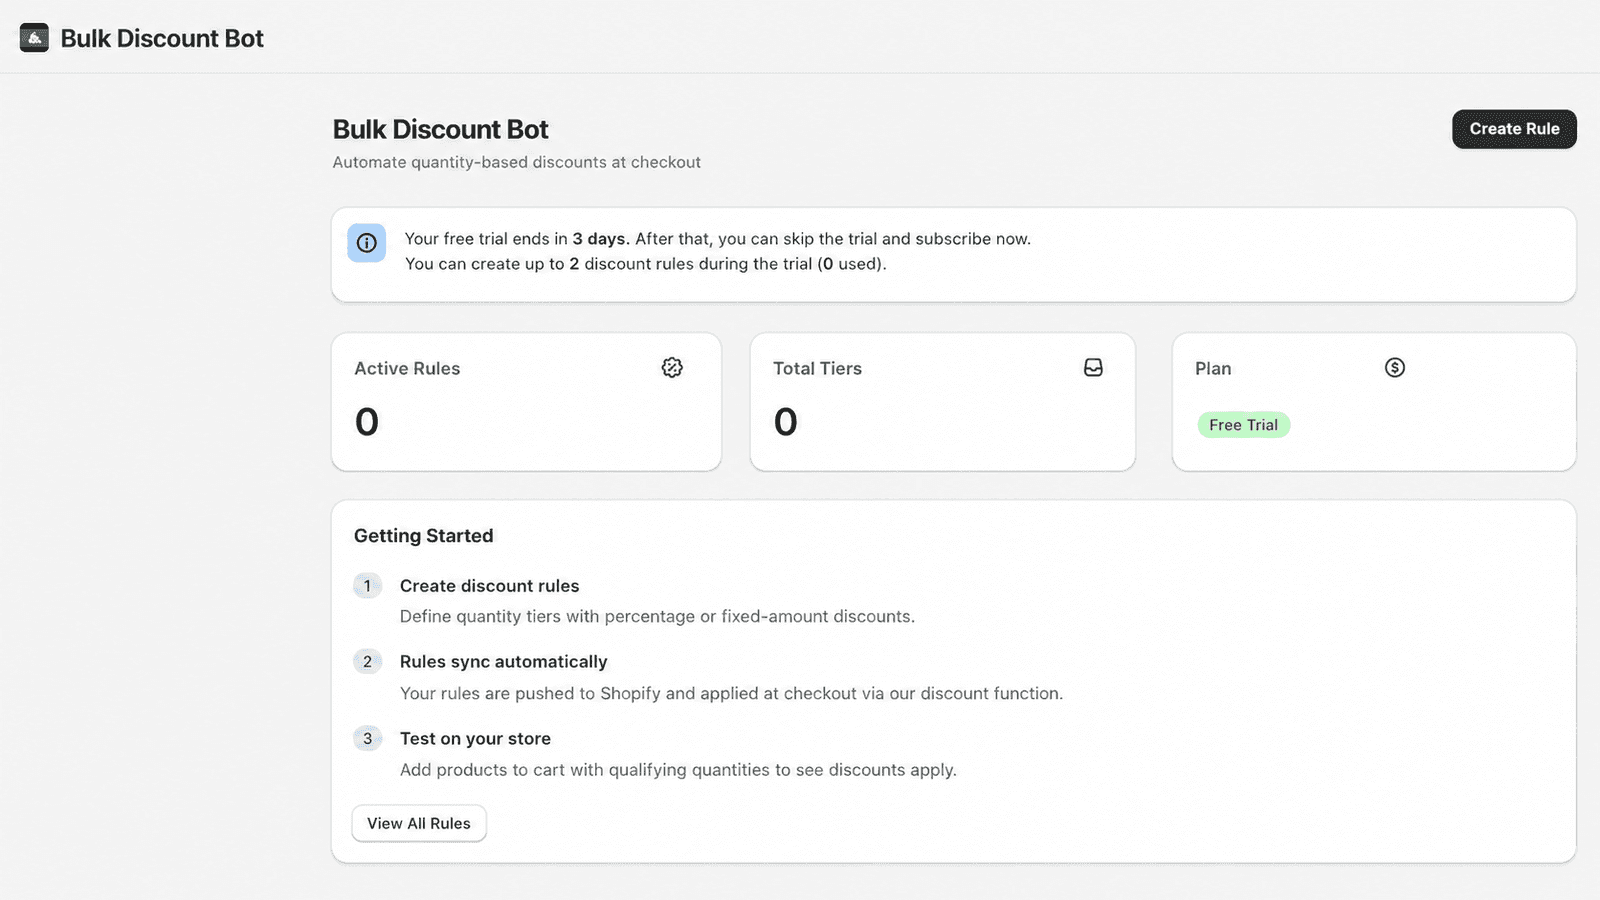Click the 'Plan' card label
The height and width of the screenshot is (900, 1600).
pyautogui.click(x=1213, y=369)
